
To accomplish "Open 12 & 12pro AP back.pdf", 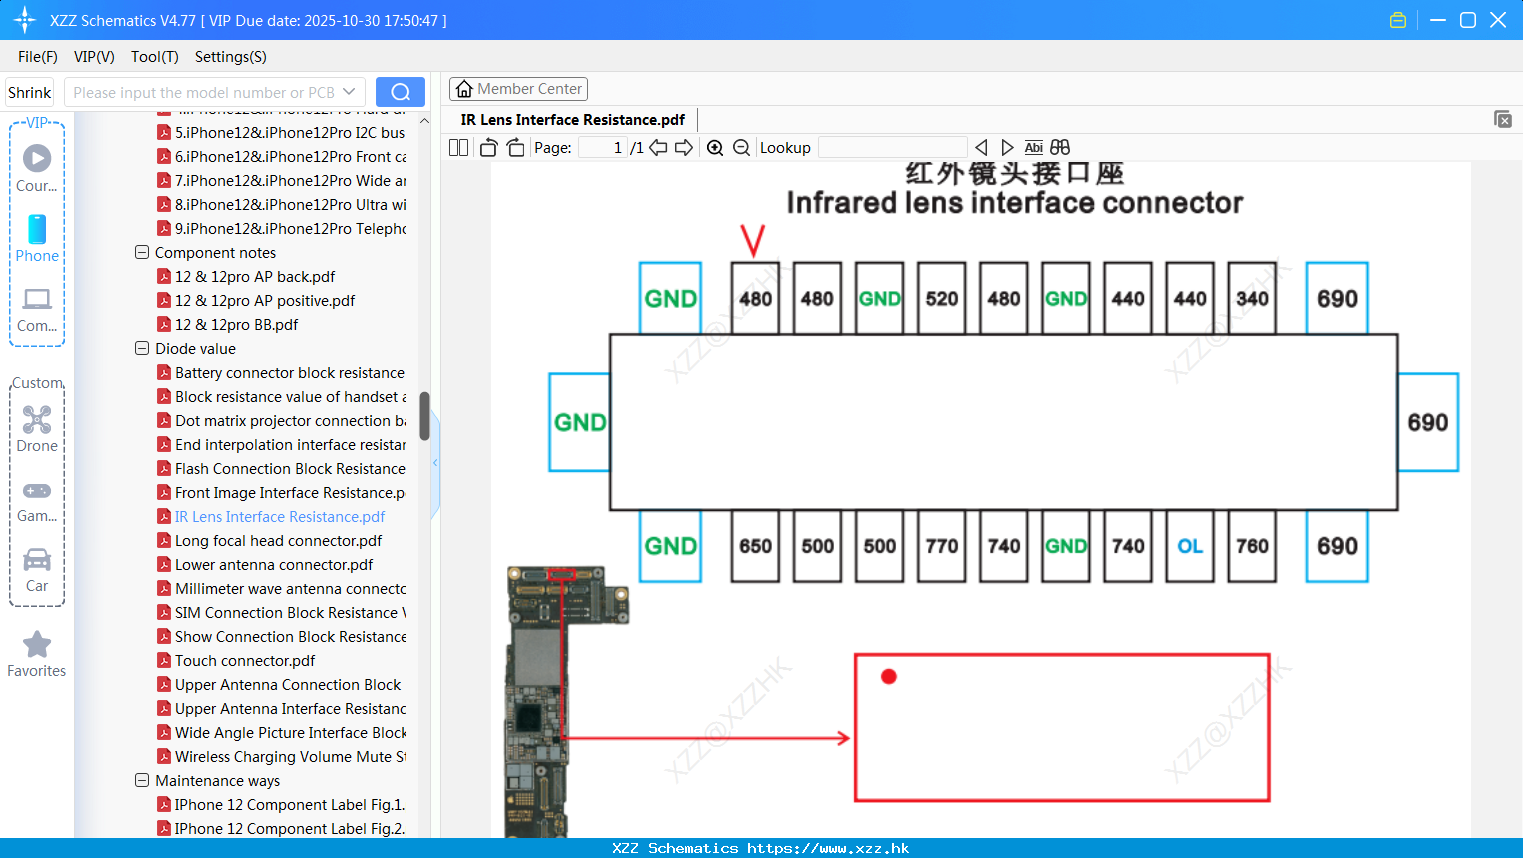I will pos(255,277).
